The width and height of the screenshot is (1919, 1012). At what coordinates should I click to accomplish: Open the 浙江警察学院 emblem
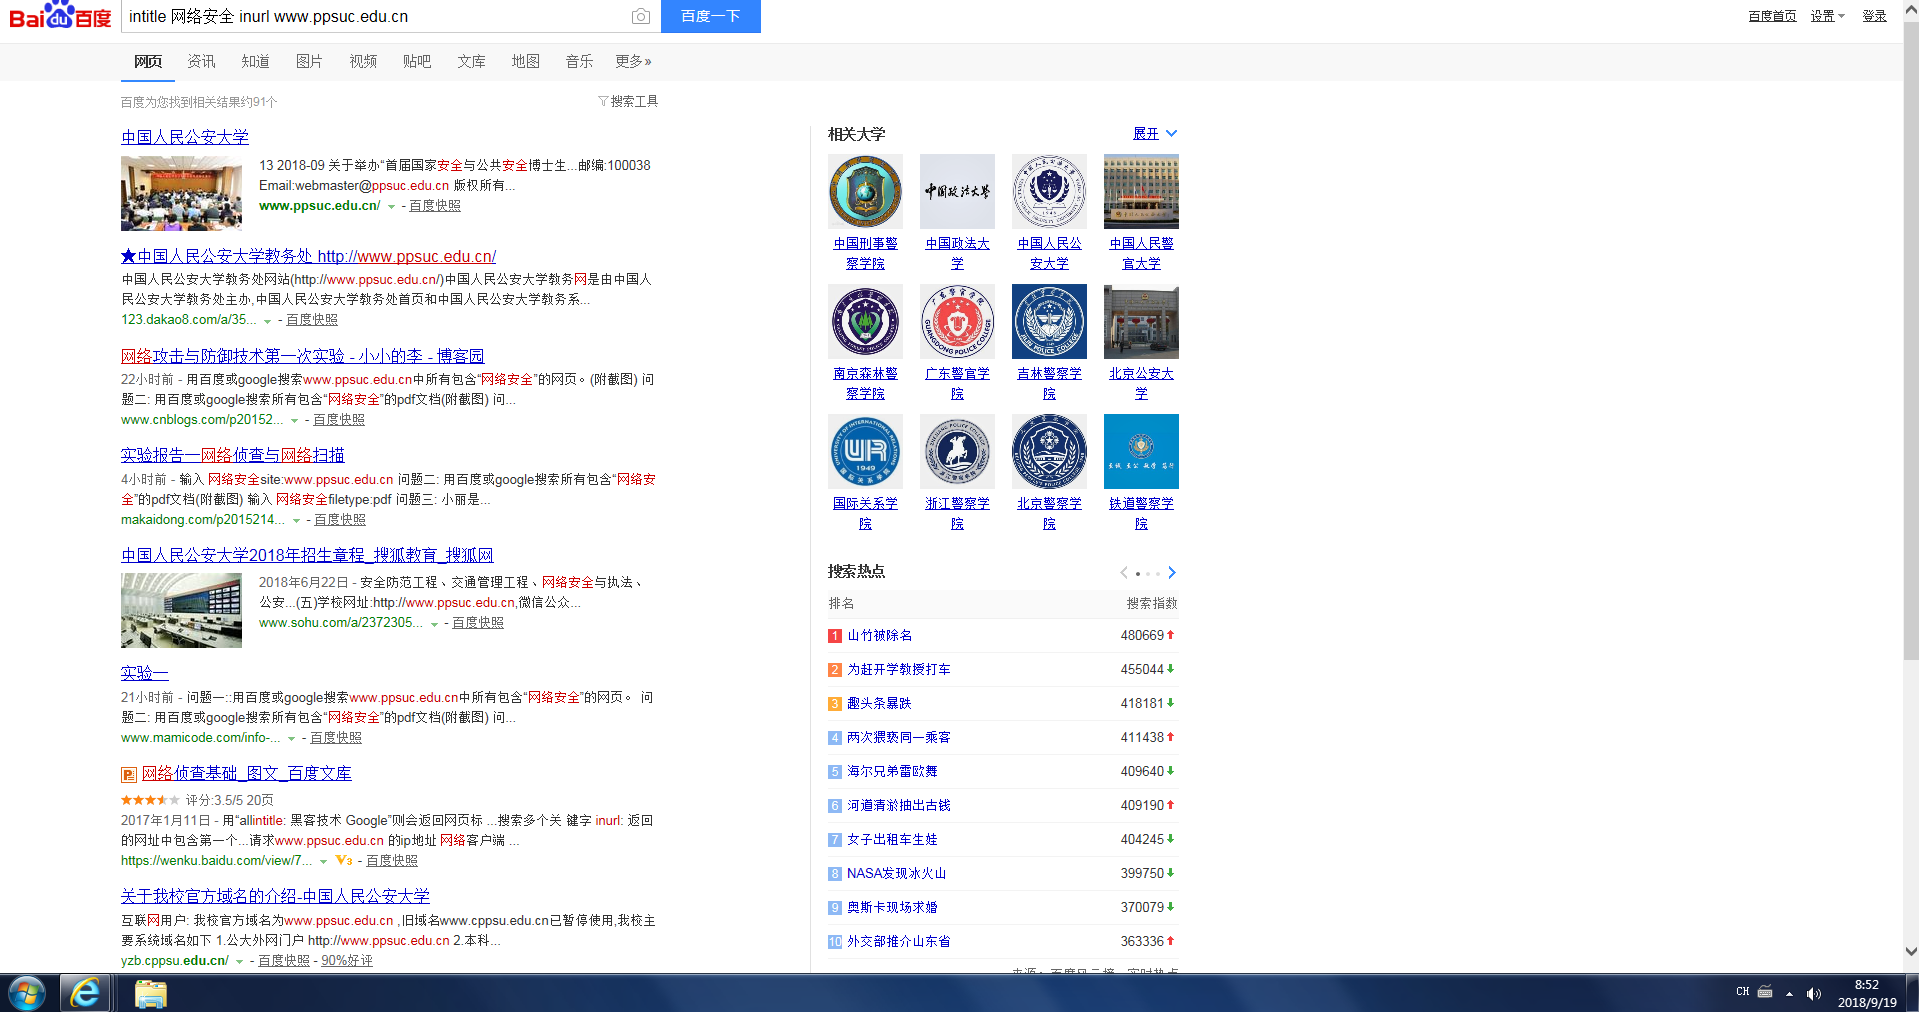tap(957, 451)
